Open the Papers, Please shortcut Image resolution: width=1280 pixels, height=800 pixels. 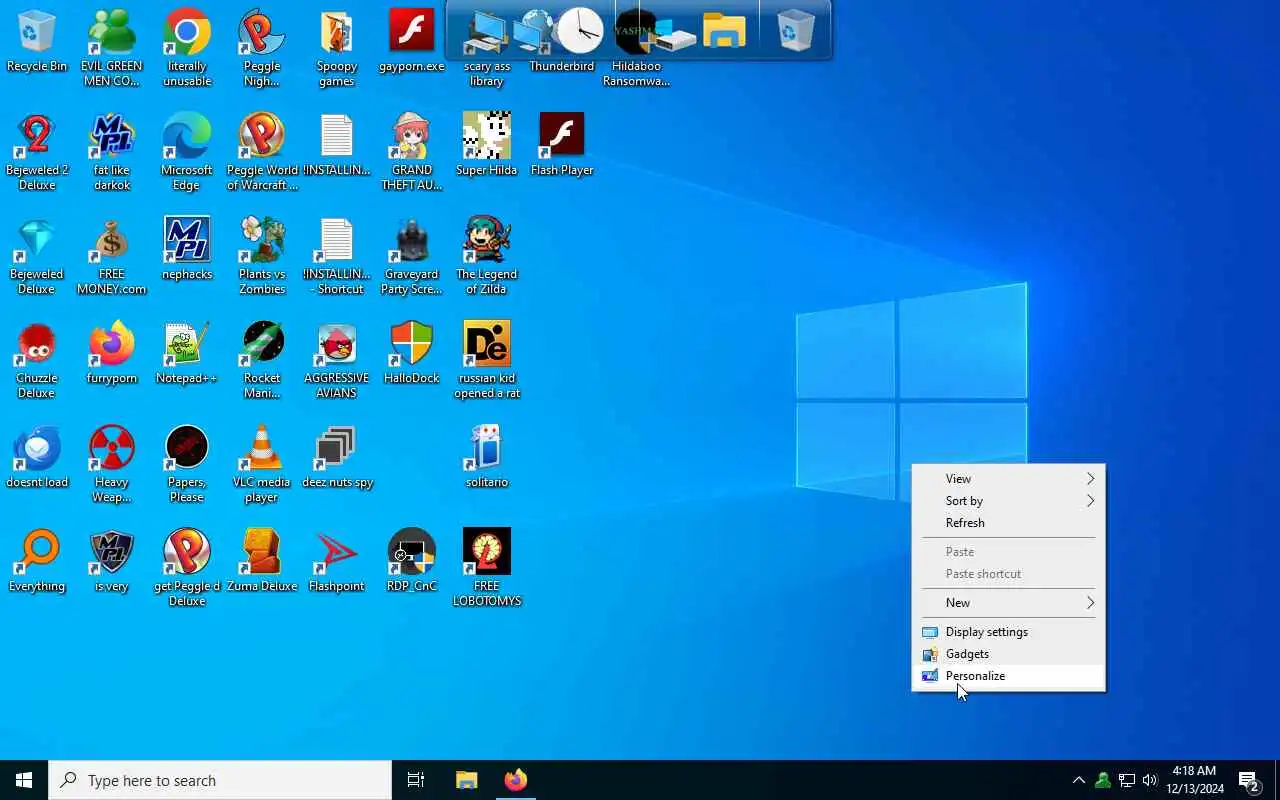coord(187,464)
